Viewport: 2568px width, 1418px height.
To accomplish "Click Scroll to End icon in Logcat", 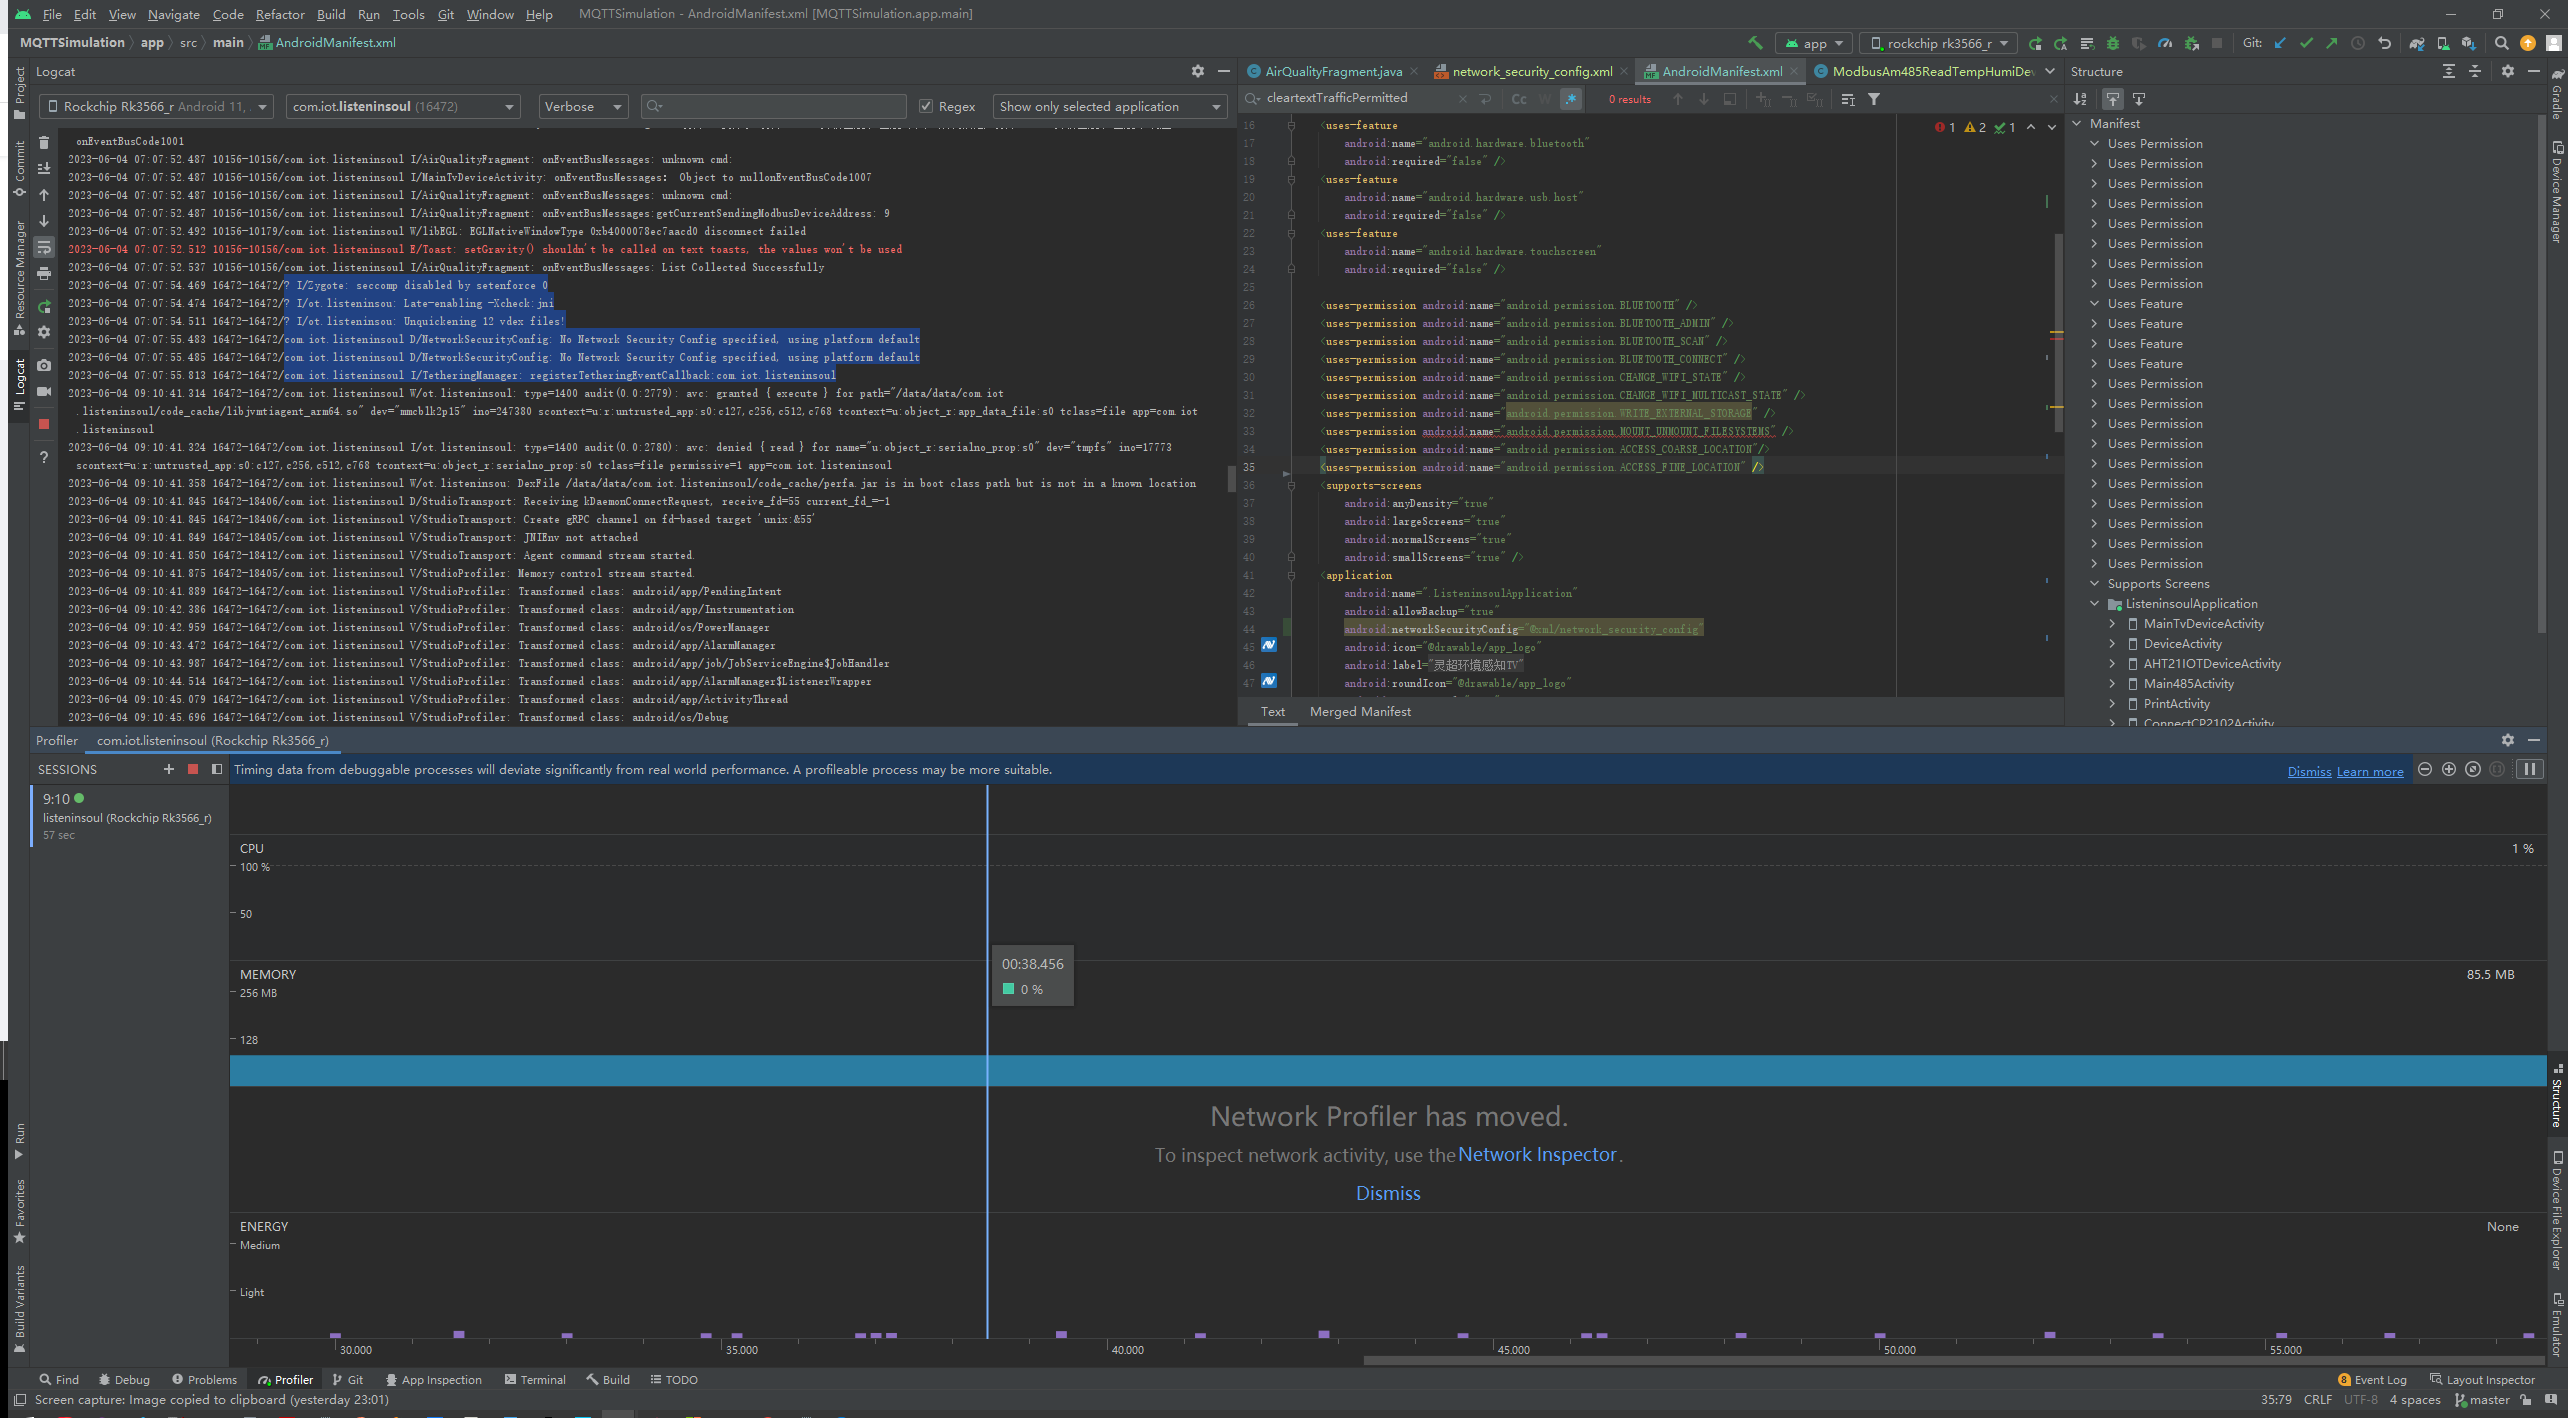I will (x=44, y=168).
